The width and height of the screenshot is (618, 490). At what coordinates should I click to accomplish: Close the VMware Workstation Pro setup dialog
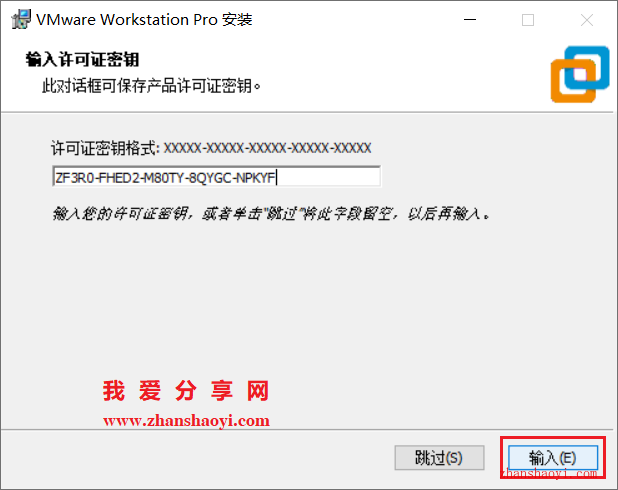(x=586, y=20)
